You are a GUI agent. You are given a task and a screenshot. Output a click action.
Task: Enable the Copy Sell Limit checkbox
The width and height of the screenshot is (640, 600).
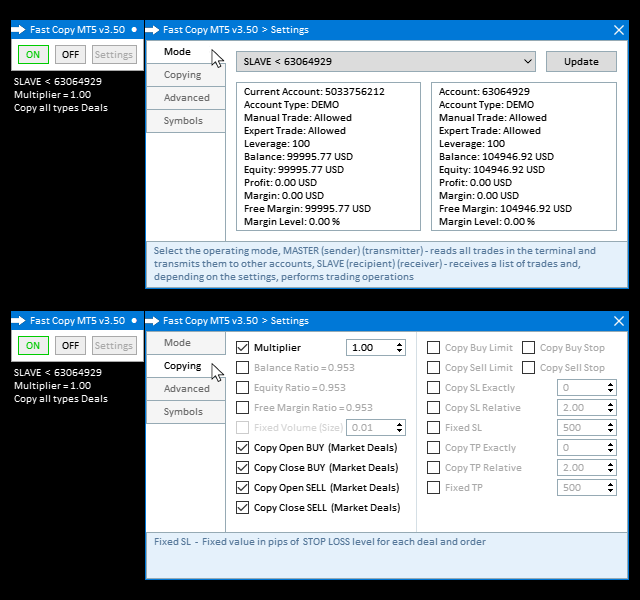click(x=433, y=368)
